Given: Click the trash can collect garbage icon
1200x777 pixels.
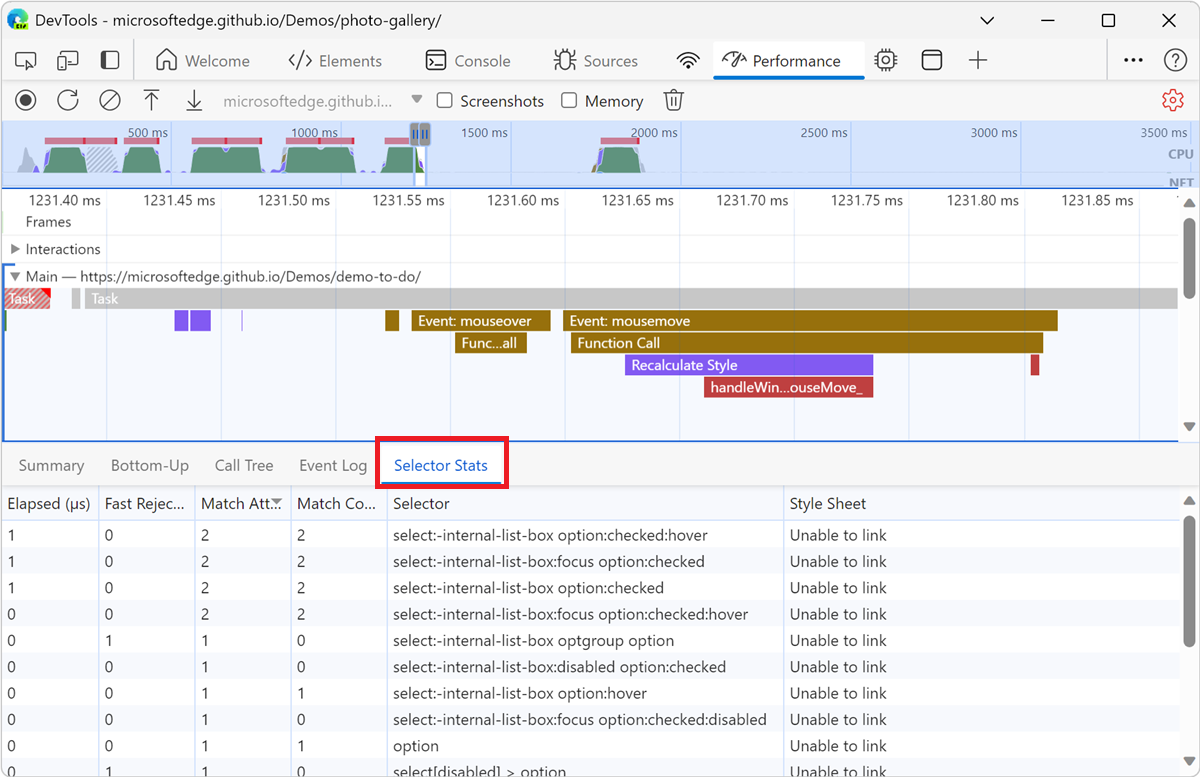Looking at the screenshot, I should pyautogui.click(x=674, y=100).
